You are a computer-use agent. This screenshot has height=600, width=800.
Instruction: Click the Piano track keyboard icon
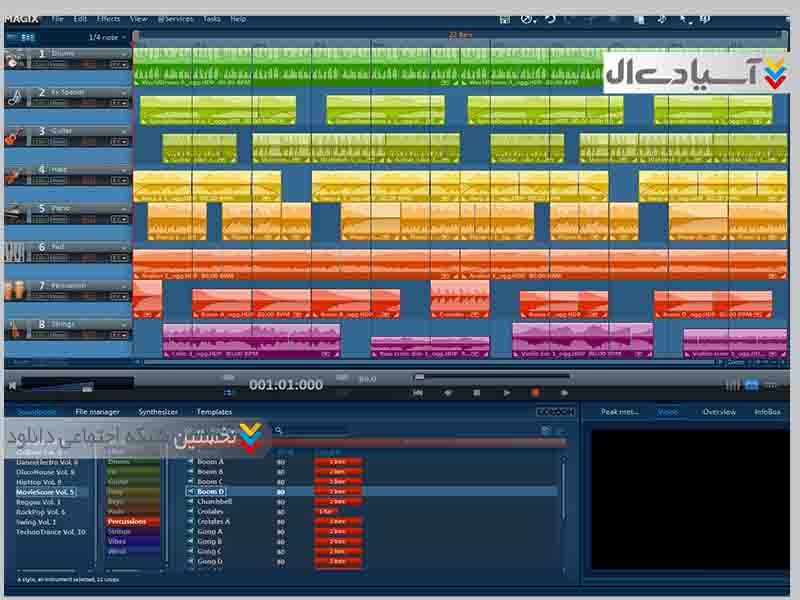click(x=14, y=213)
